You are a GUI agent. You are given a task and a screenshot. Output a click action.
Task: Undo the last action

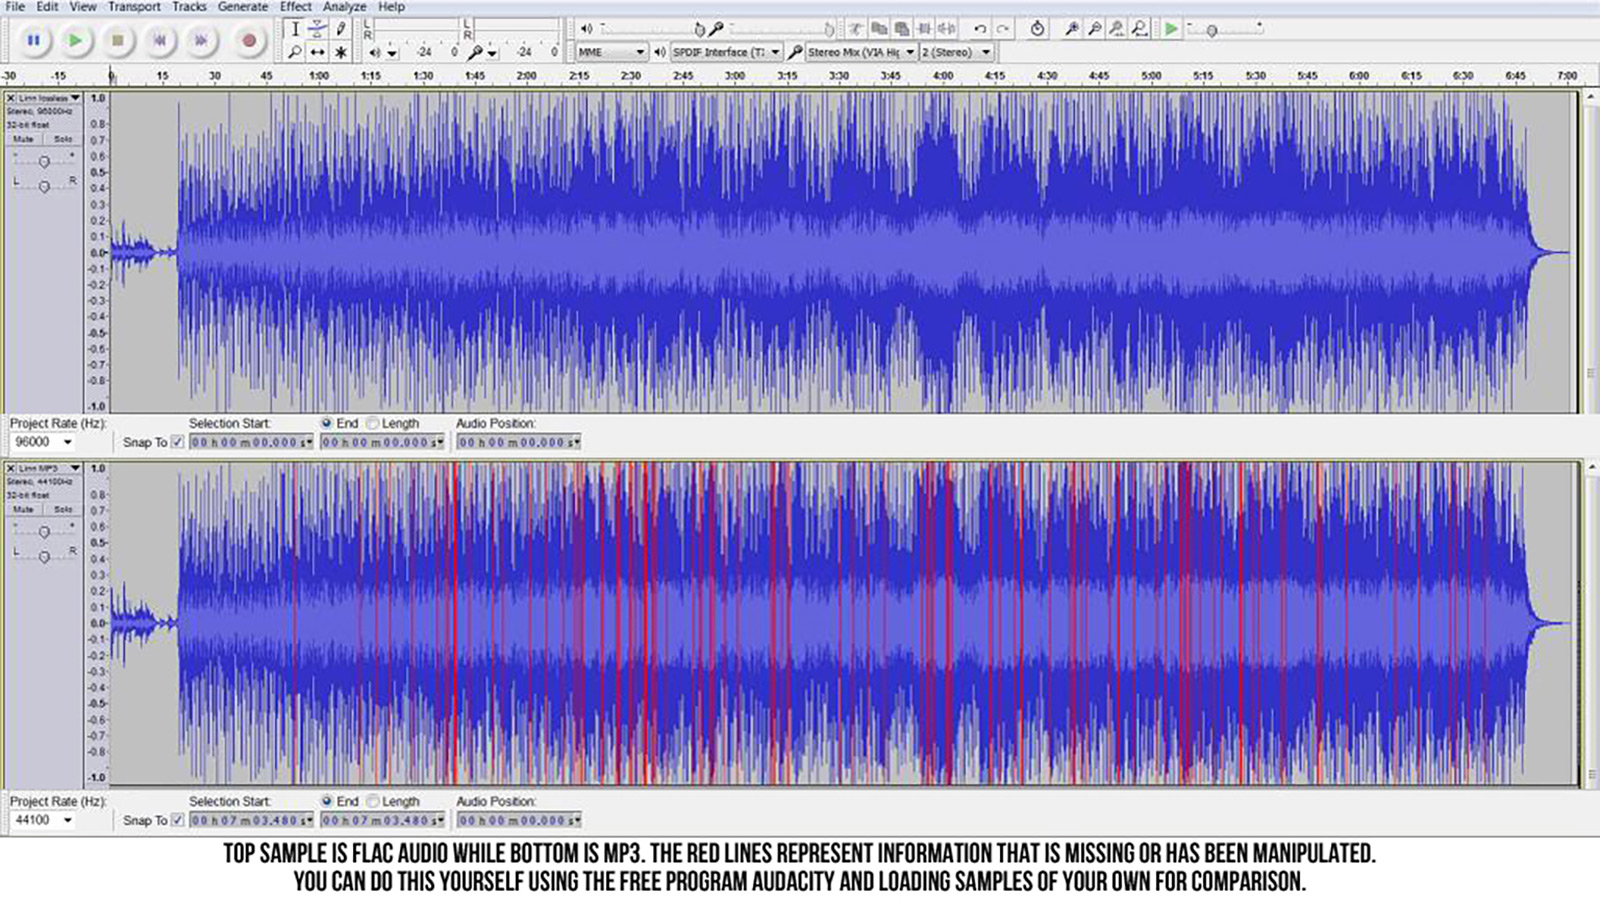click(x=980, y=29)
